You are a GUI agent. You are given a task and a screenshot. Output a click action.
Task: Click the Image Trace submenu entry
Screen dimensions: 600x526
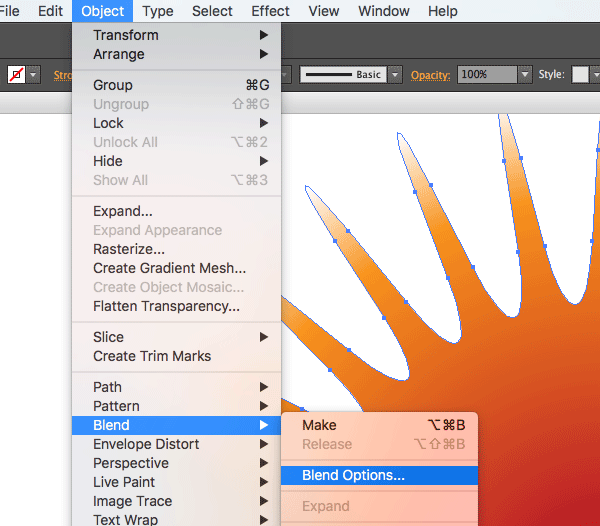132,501
